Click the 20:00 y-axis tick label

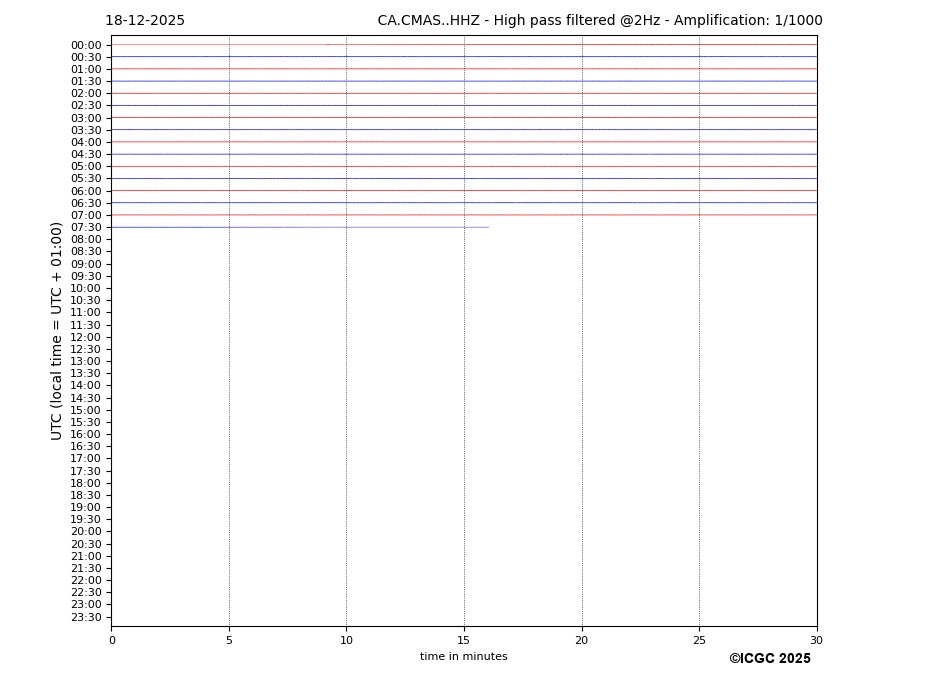[86, 532]
